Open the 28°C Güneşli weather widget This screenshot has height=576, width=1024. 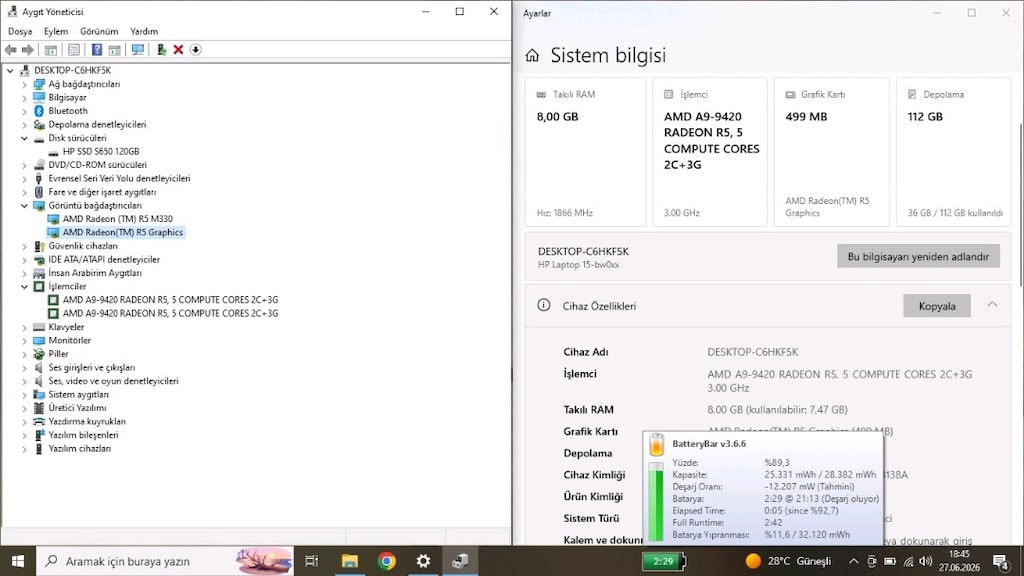[x=788, y=561]
